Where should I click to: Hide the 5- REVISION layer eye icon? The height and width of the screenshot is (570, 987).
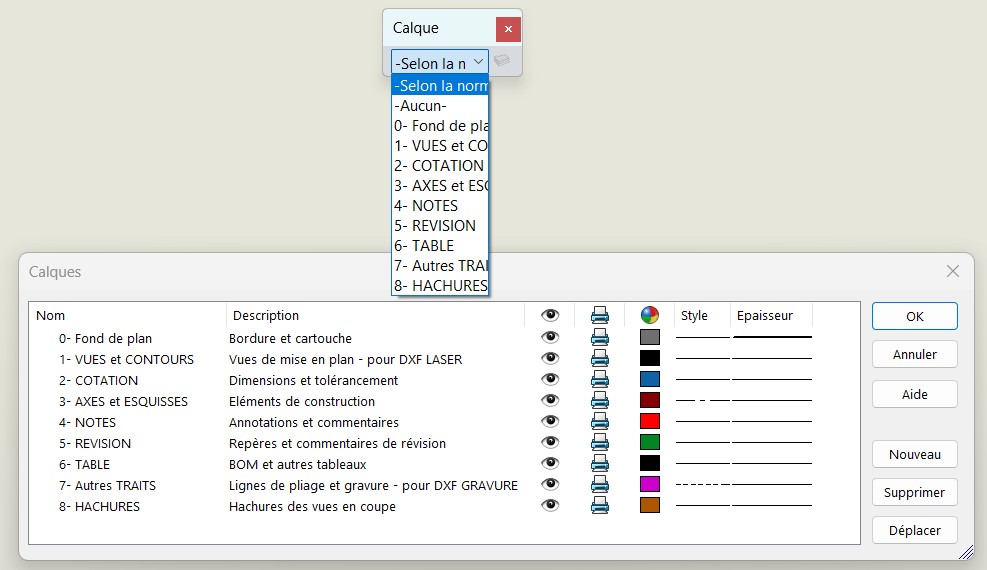[550, 443]
